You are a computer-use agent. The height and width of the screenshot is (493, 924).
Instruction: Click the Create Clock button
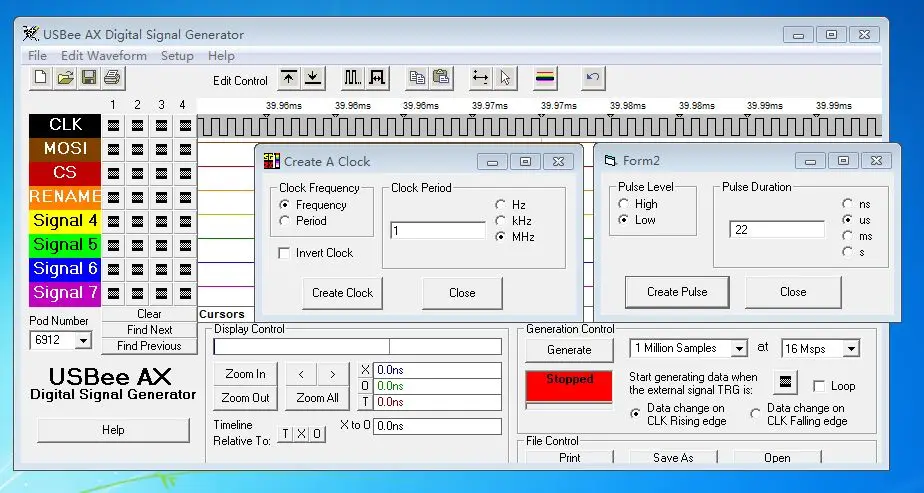tap(342, 293)
